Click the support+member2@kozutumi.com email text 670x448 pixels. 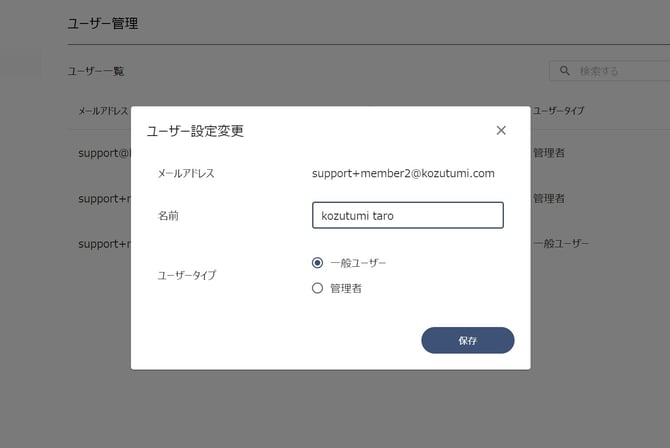403,173
